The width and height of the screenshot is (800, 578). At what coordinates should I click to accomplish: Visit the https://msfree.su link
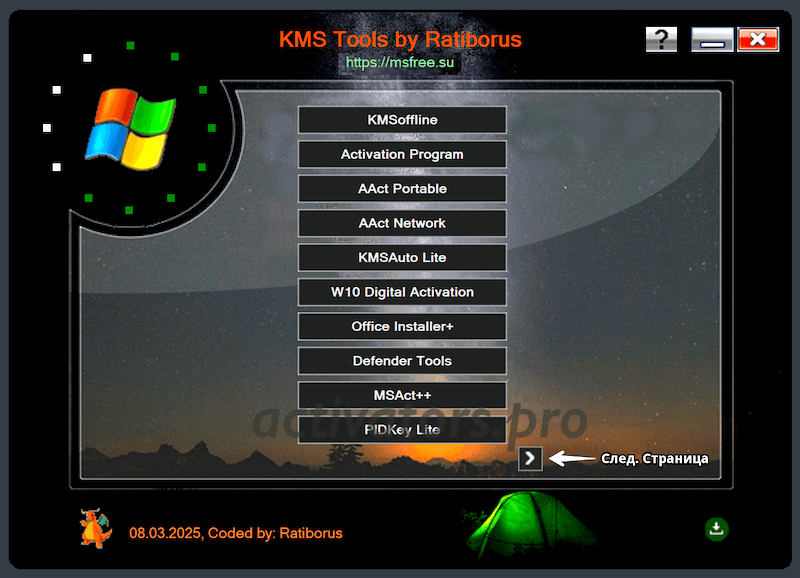click(x=400, y=61)
